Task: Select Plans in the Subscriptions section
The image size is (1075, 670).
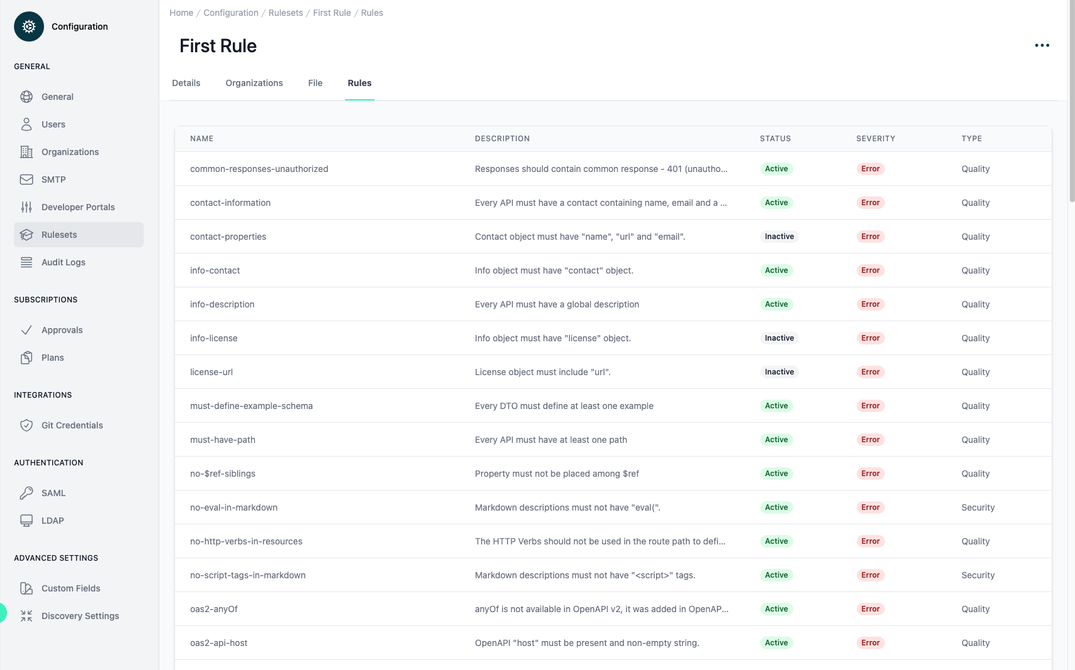Action: 52,357
